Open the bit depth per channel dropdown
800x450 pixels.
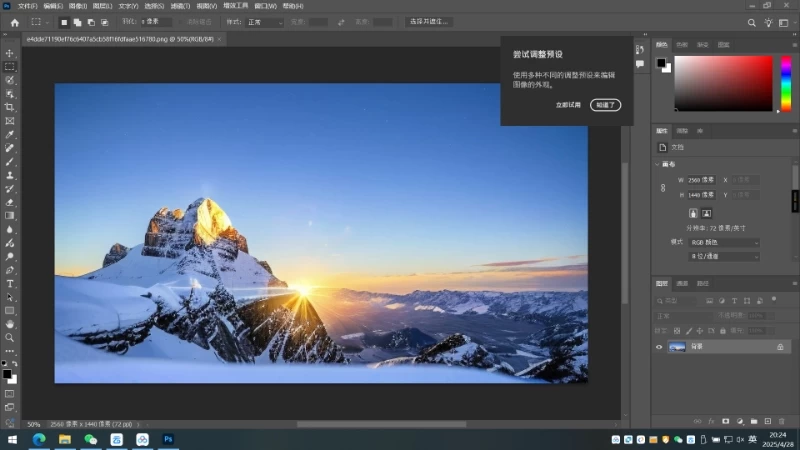[x=724, y=257]
